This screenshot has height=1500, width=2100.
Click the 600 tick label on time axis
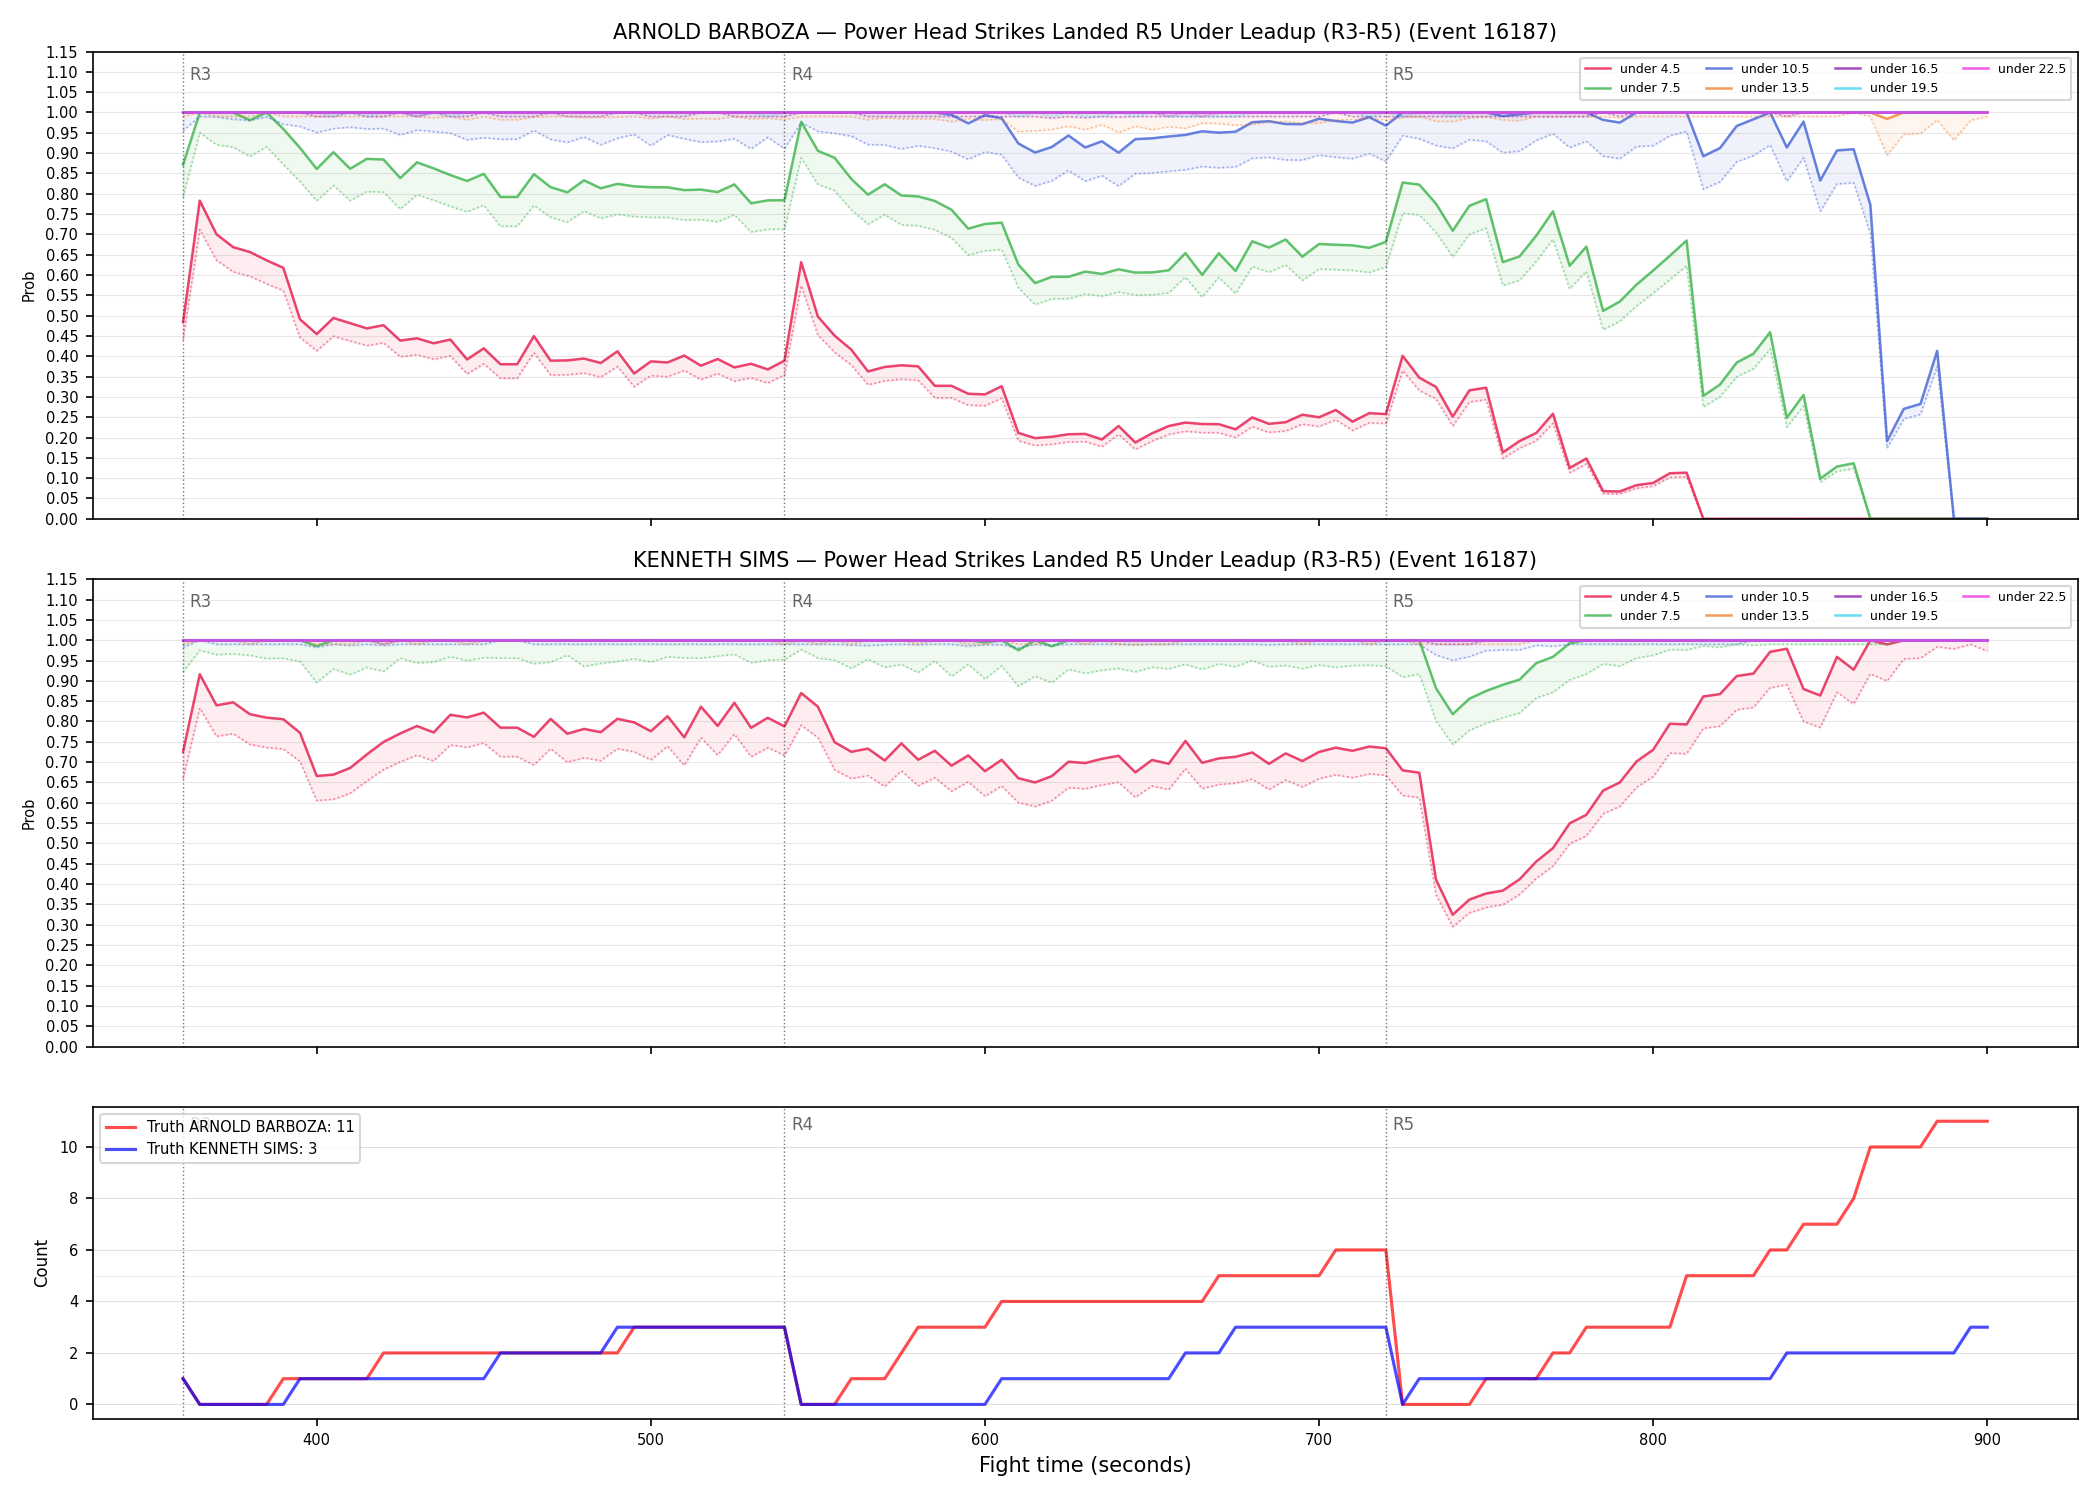click(x=984, y=1440)
